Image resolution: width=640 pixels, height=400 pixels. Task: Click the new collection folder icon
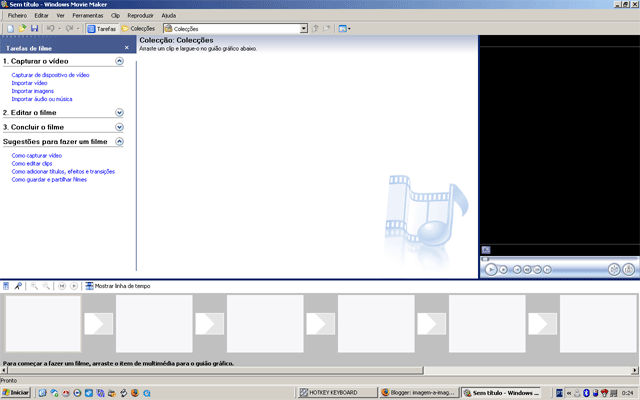click(x=327, y=29)
